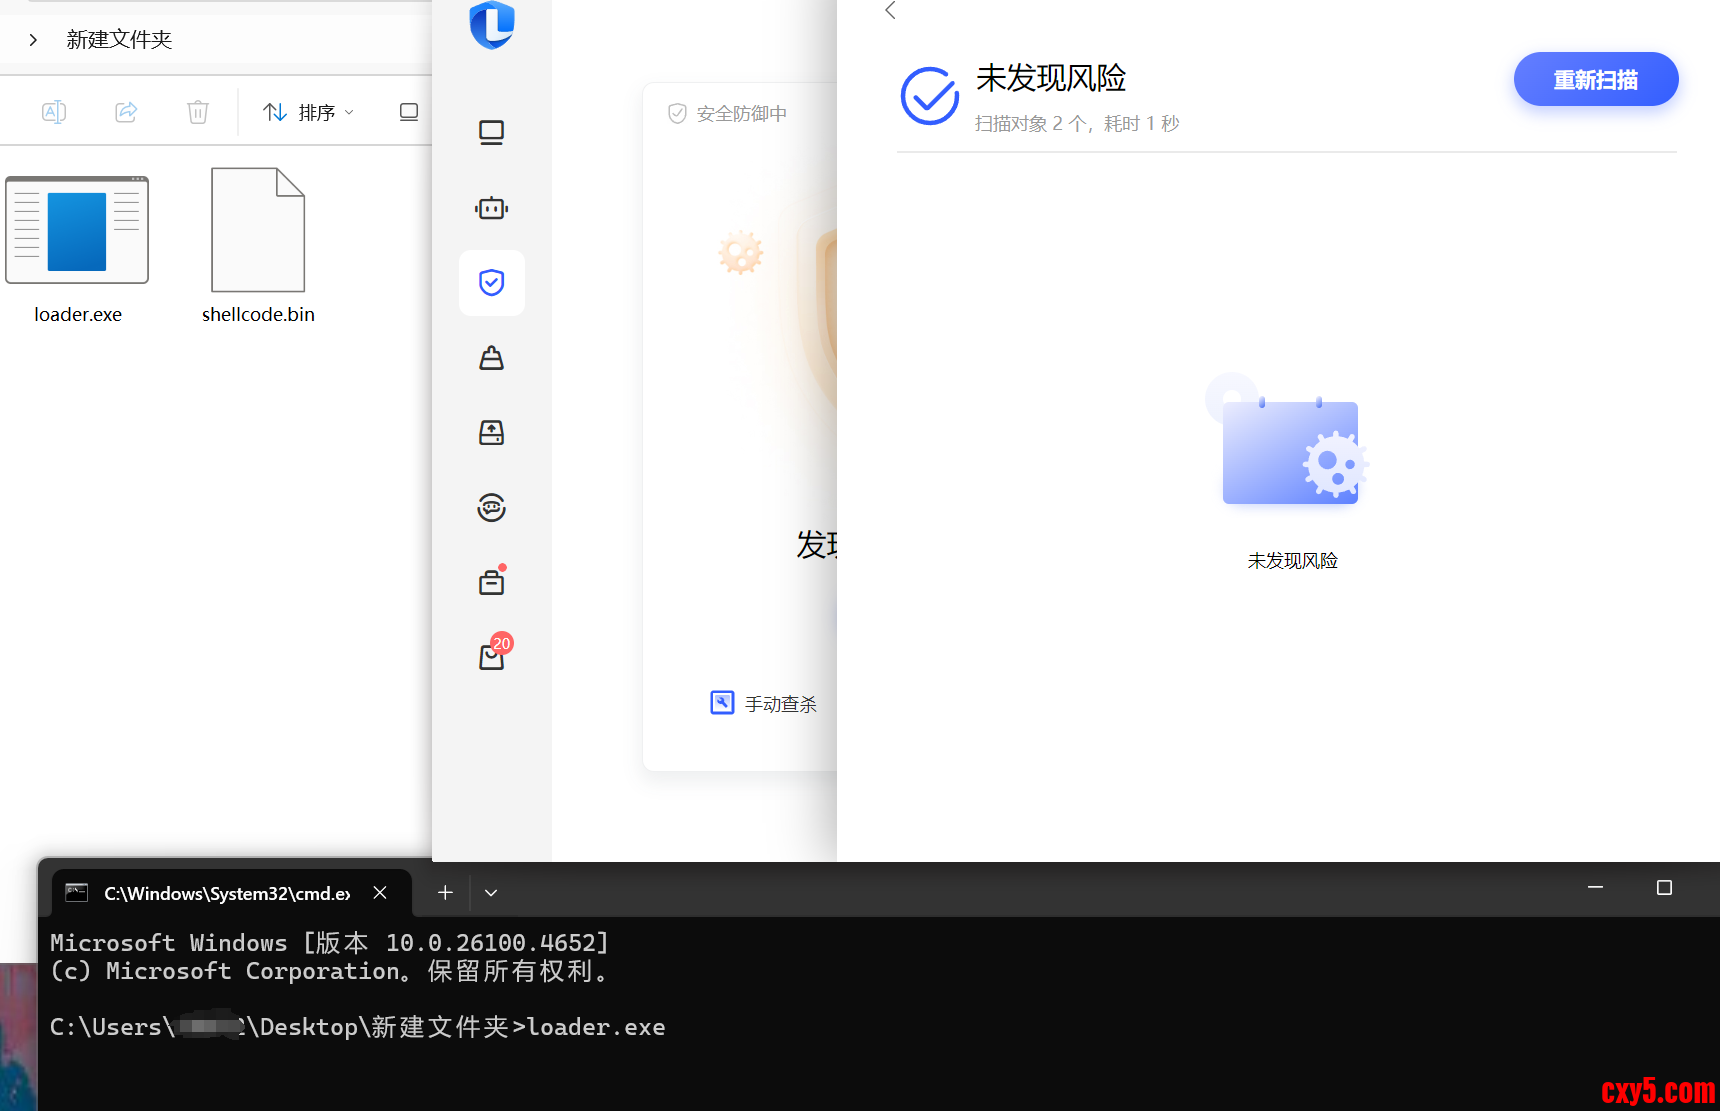
Task: Open the 排序 sort dropdown
Action: (308, 112)
